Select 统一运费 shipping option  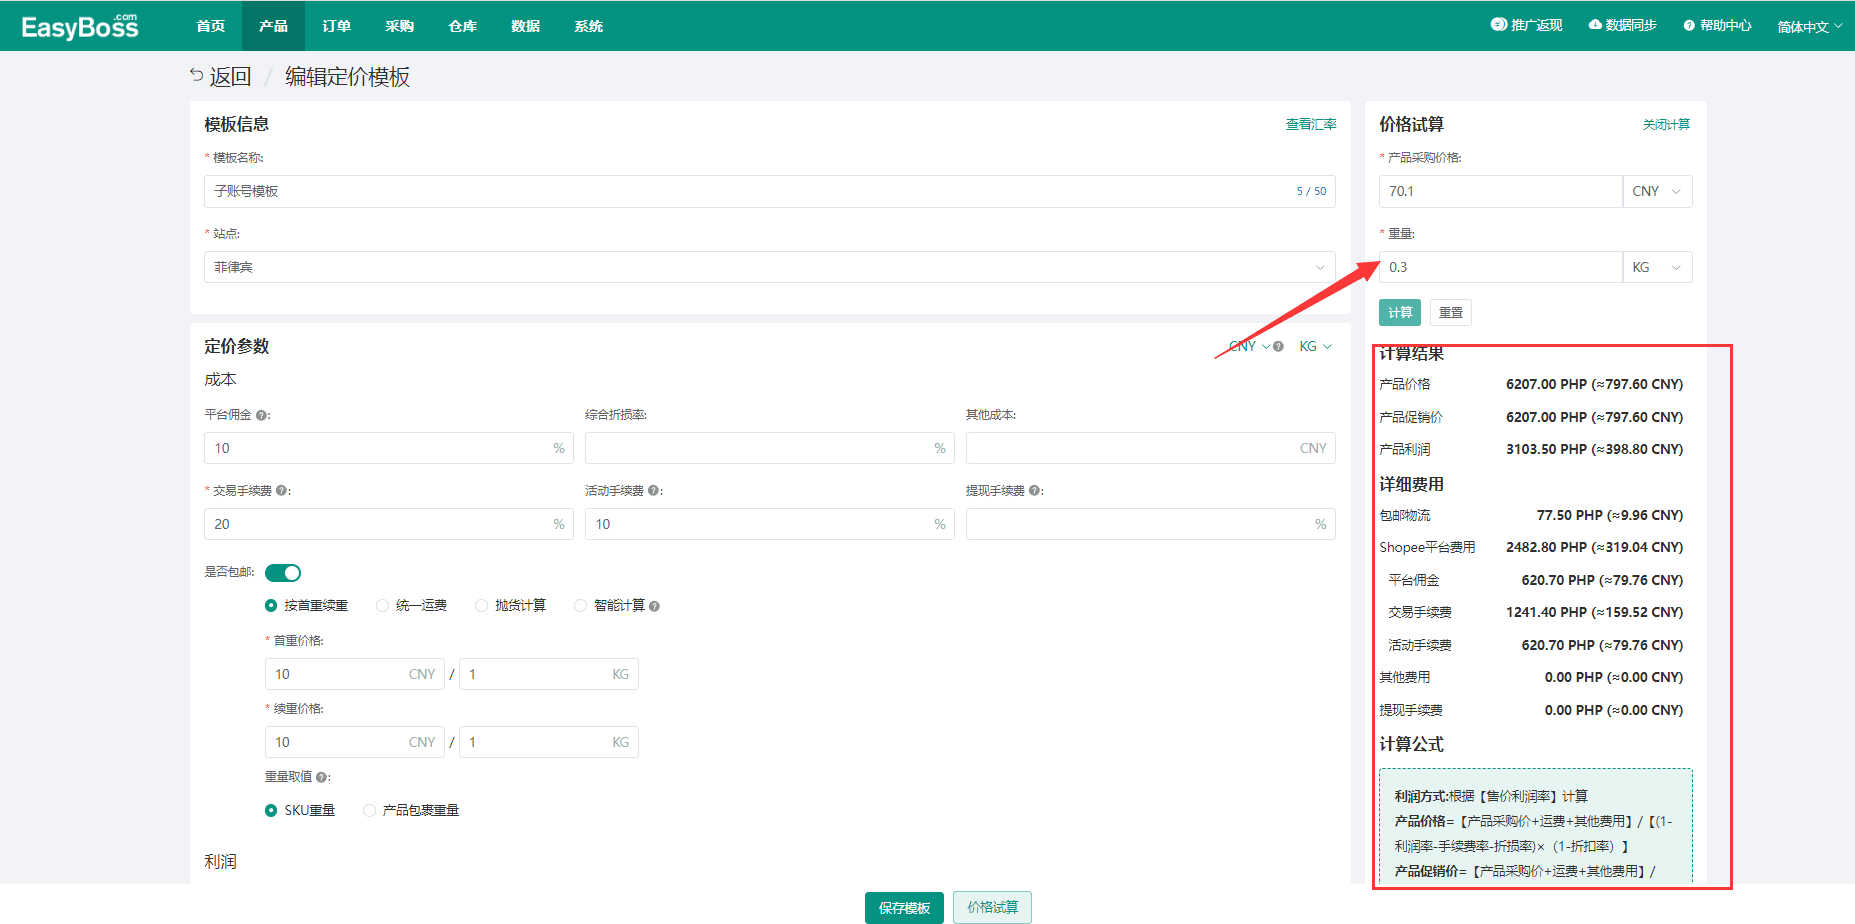(x=412, y=606)
